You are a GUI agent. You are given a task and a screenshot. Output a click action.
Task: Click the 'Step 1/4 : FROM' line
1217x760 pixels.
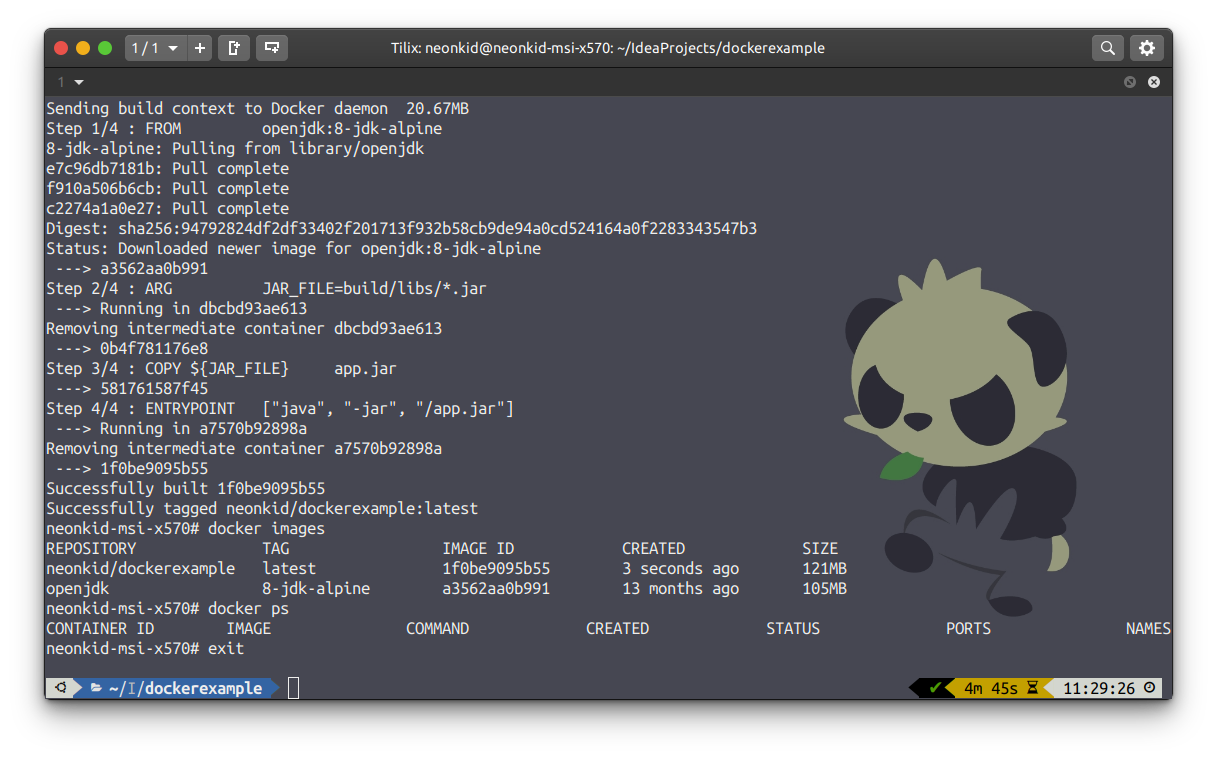[x=244, y=129]
